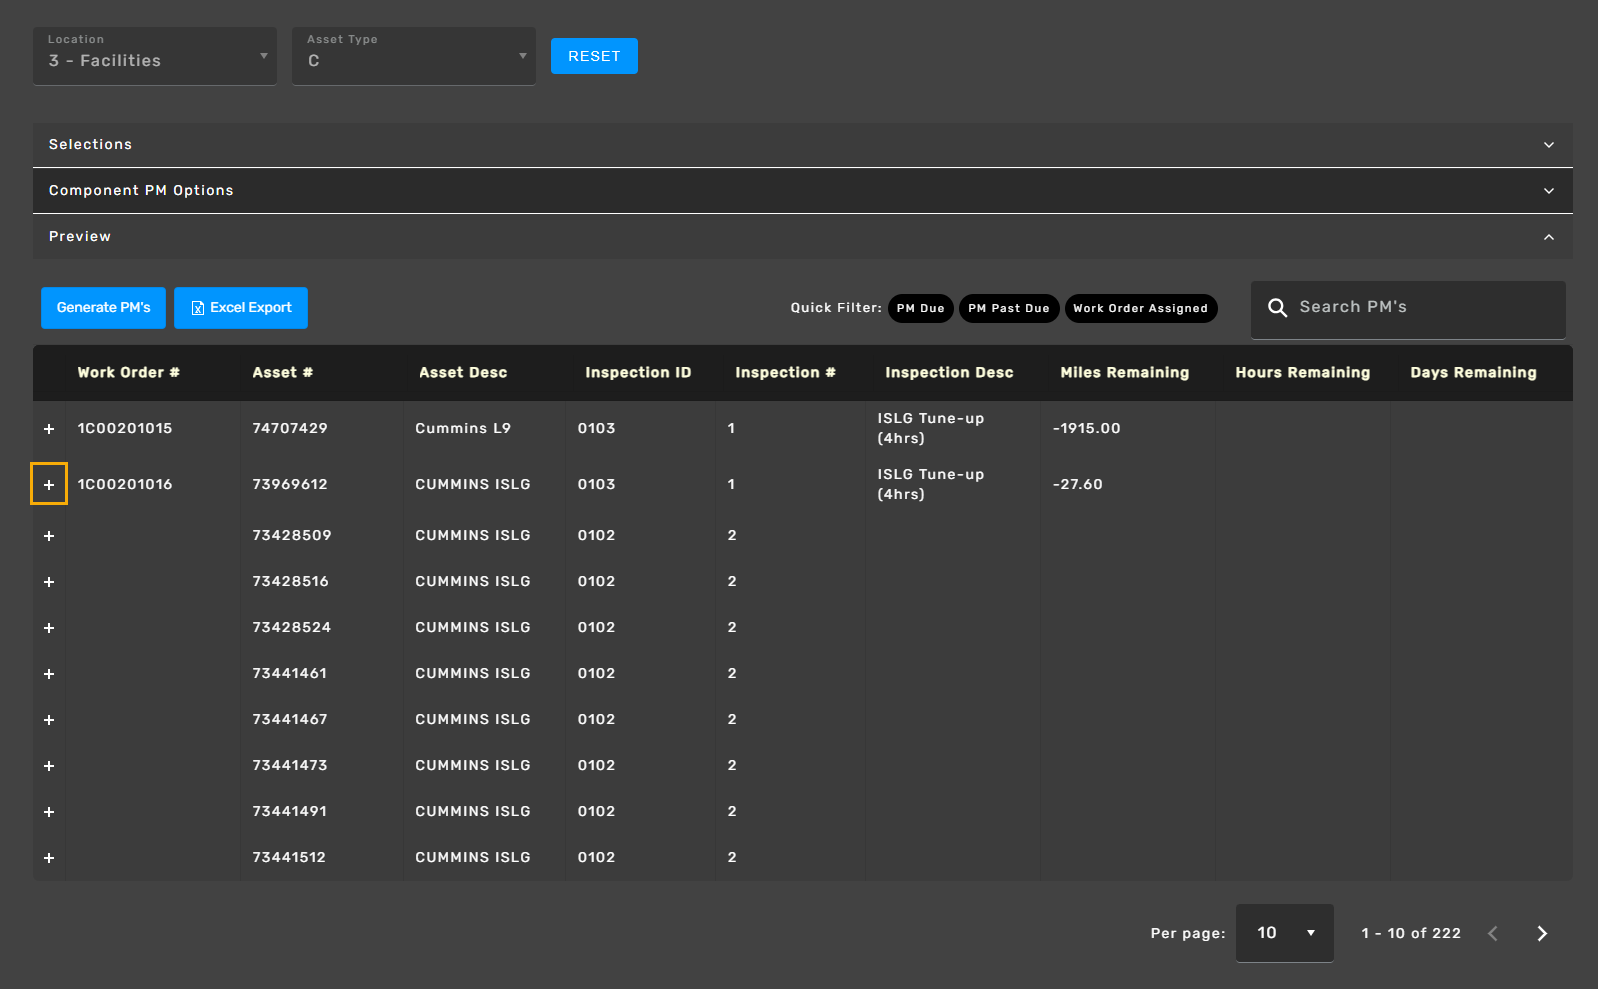Go to next page of results
Viewport: 1598px width, 989px height.
coord(1541,933)
